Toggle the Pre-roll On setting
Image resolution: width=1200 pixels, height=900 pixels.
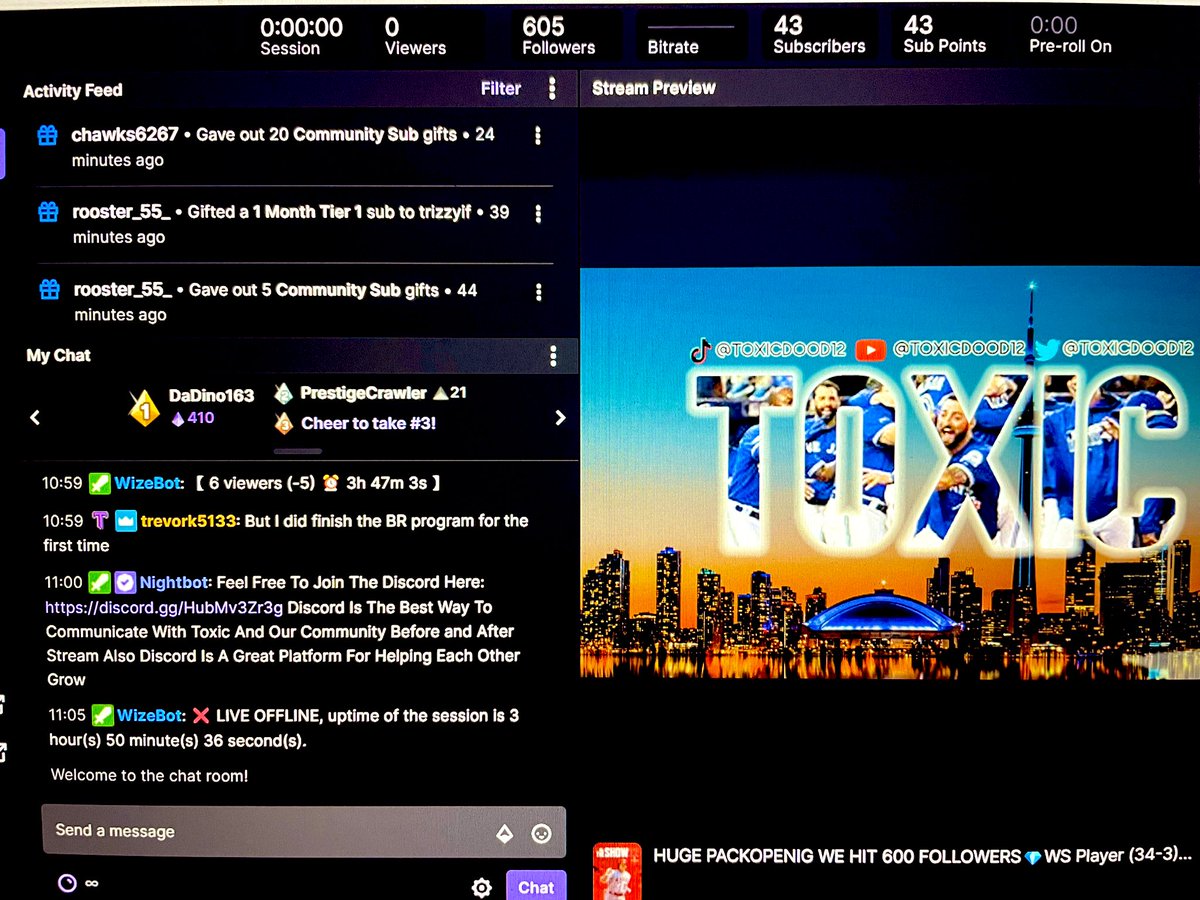click(1070, 33)
